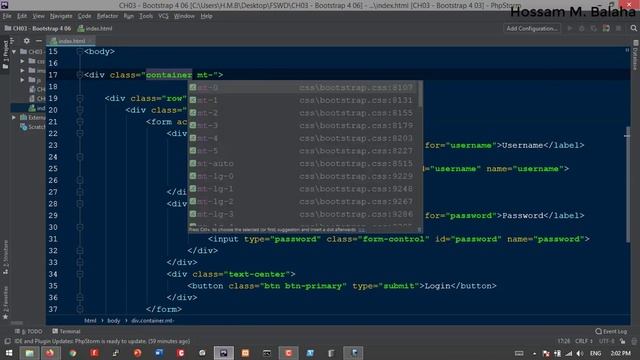Open the Project tool window sidebar button
The image size is (640, 360).
[x=5, y=54]
